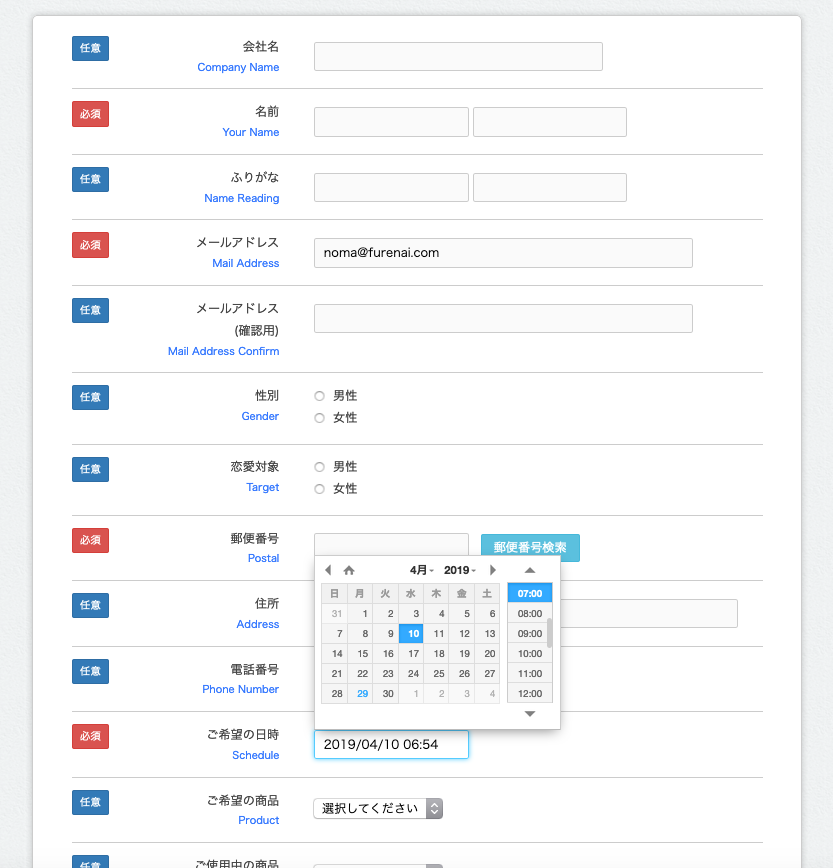The height and width of the screenshot is (868, 833).
Task: Click the time list up arrow
Action: 530,570
